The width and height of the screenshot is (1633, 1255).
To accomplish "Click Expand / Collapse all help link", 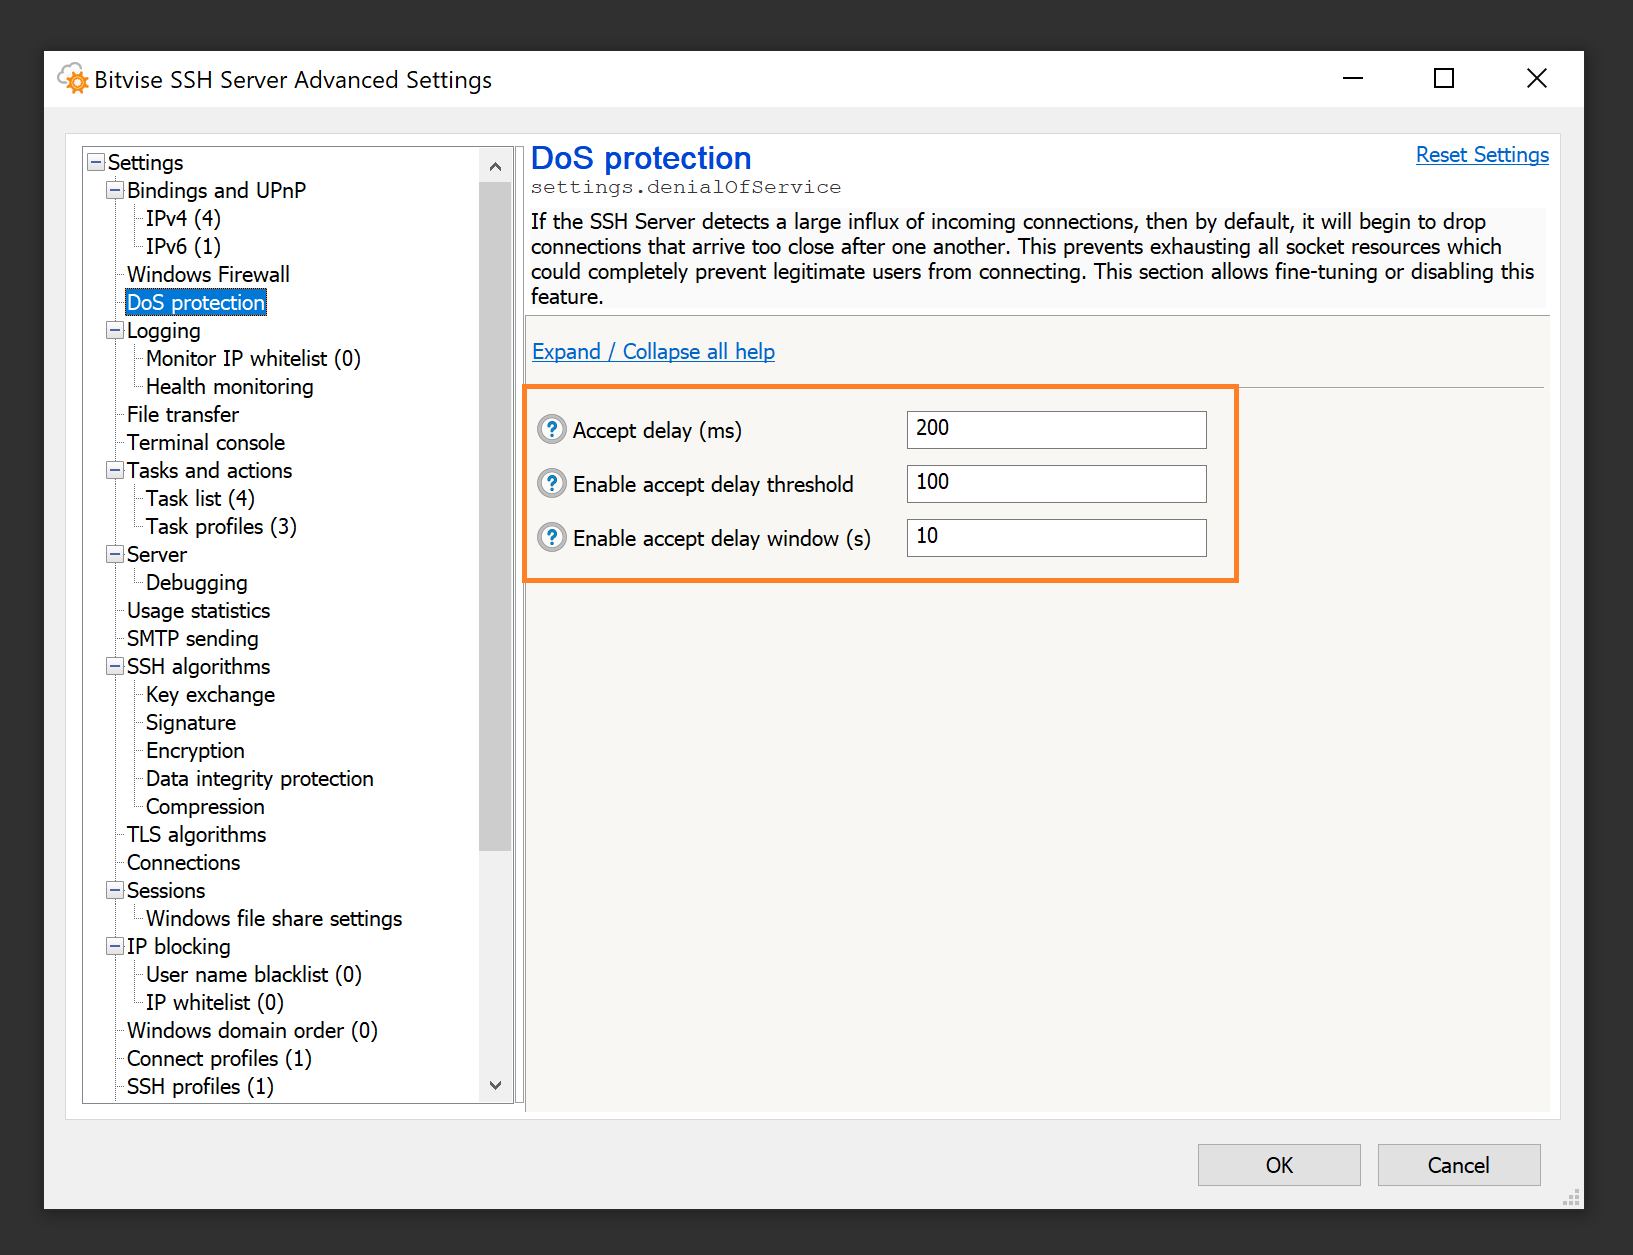I will click(653, 352).
